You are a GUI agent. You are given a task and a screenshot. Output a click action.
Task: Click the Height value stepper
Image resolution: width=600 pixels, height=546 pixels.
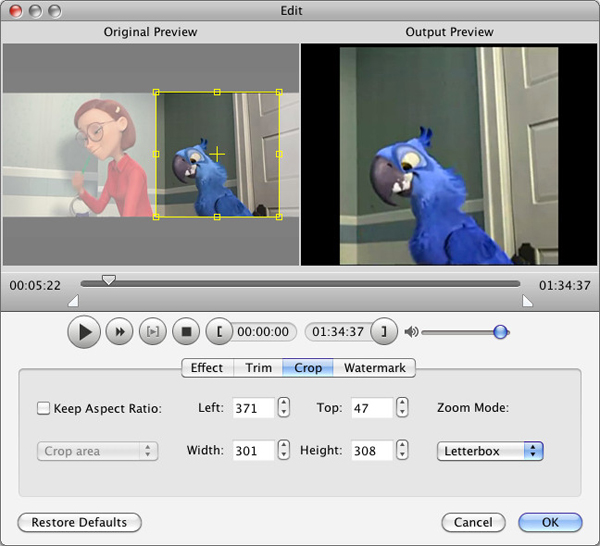pyautogui.click(x=402, y=450)
